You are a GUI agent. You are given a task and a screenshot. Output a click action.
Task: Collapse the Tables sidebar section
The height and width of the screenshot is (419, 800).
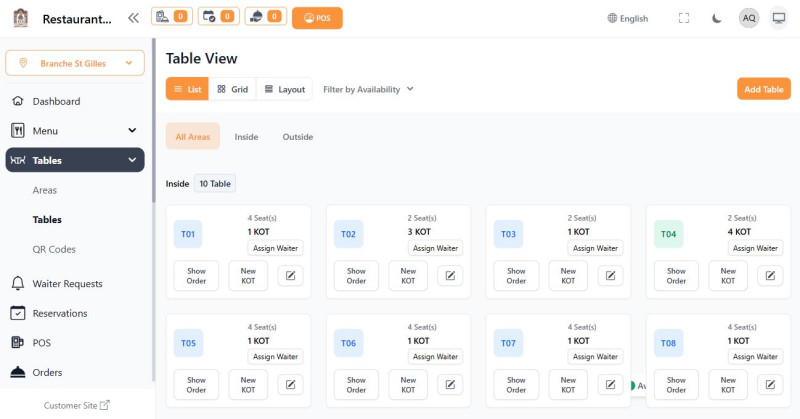(75, 160)
